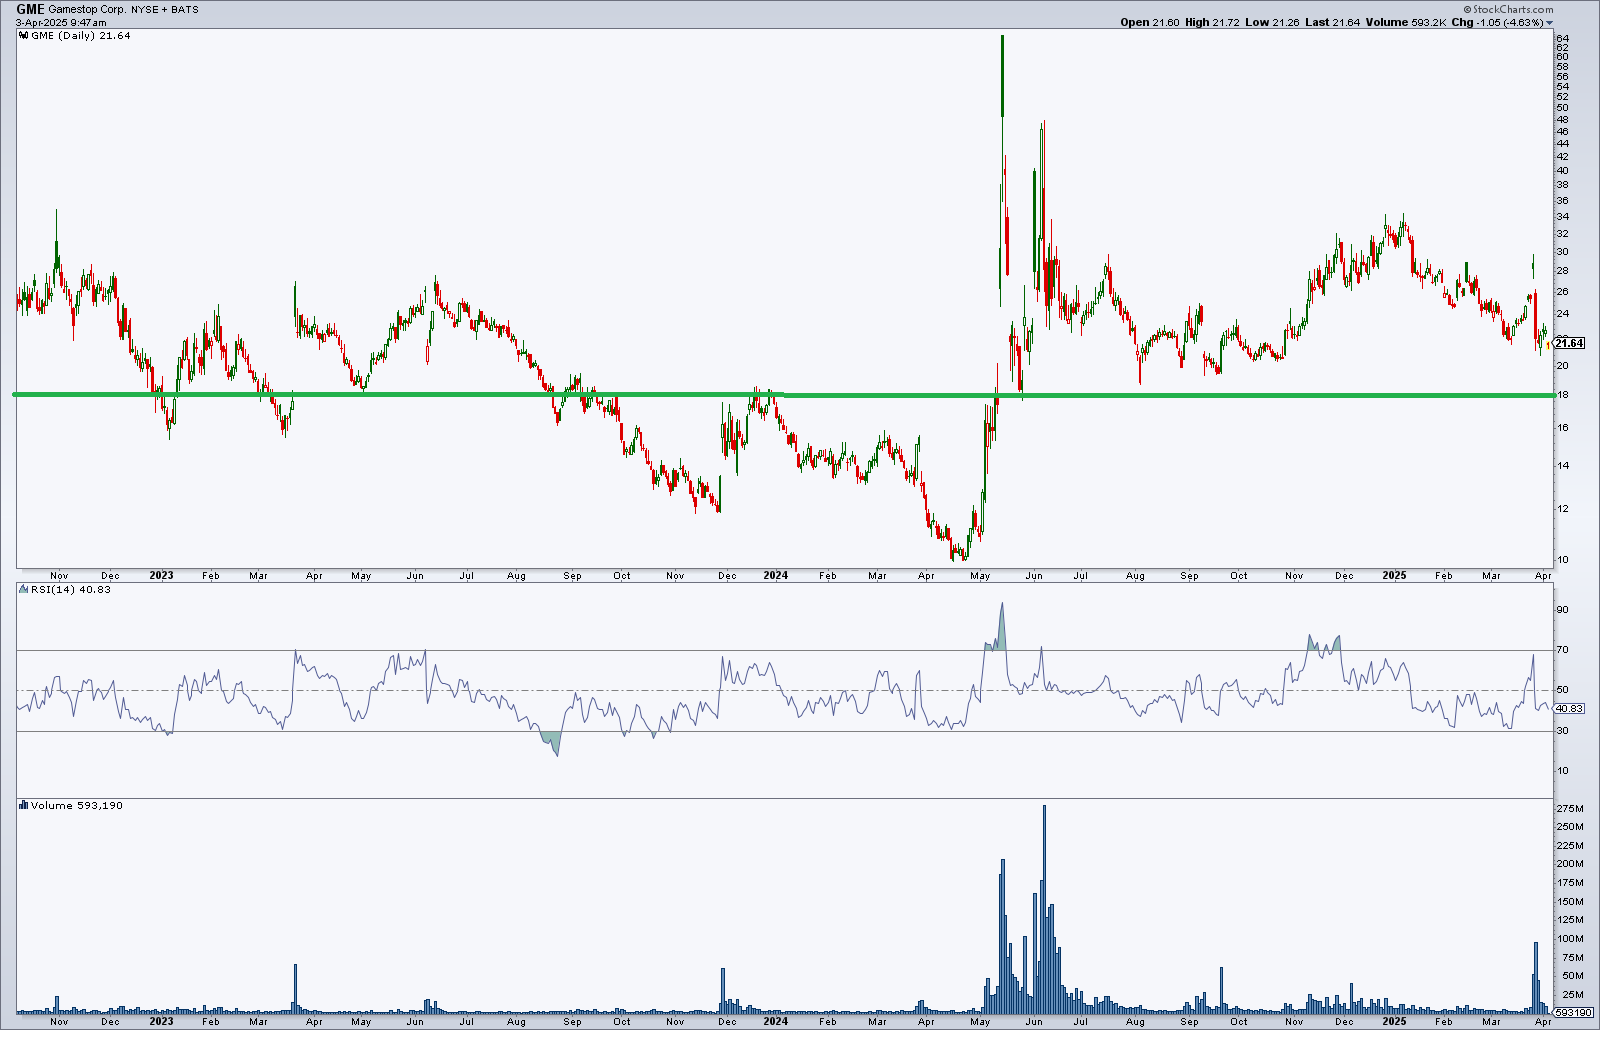Click the 21.64 current price tag on price axis

pos(1569,343)
